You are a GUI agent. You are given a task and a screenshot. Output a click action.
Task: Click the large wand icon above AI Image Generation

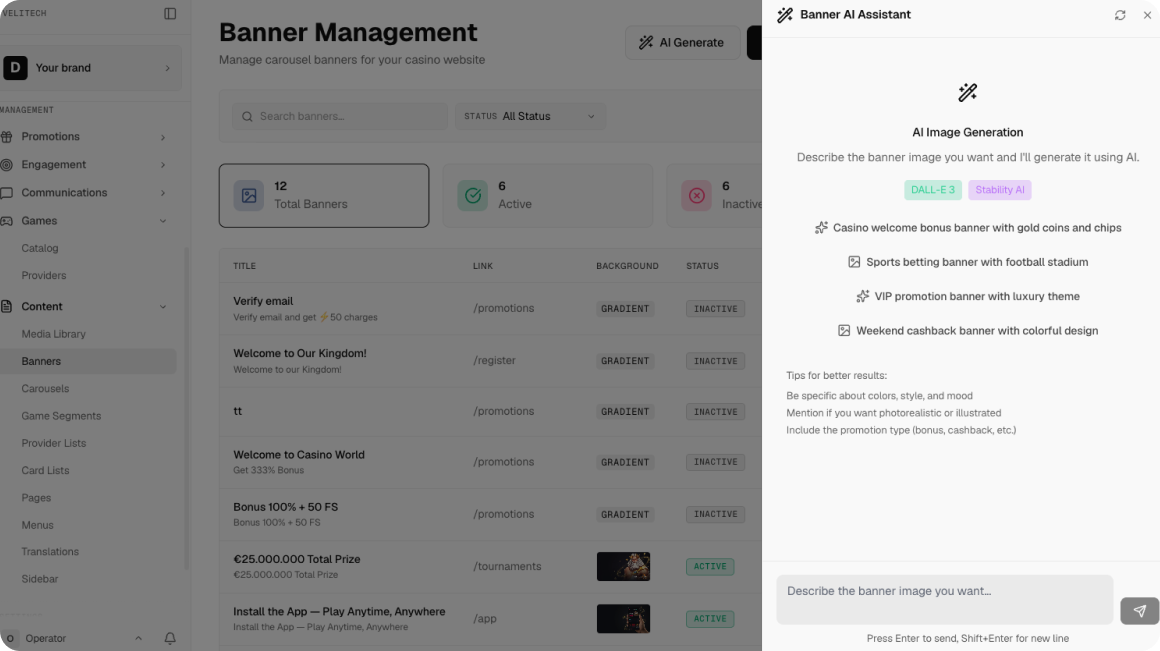click(968, 92)
